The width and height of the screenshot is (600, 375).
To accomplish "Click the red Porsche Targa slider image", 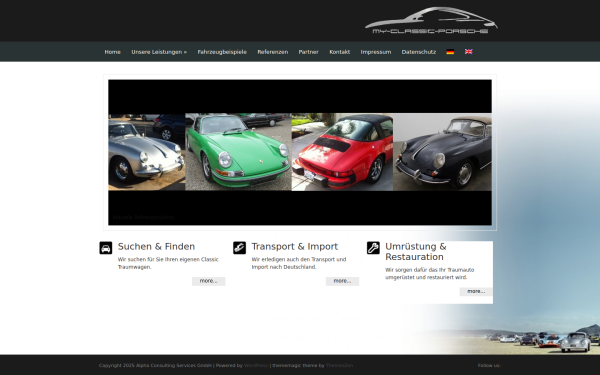I will (x=342, y=152).
